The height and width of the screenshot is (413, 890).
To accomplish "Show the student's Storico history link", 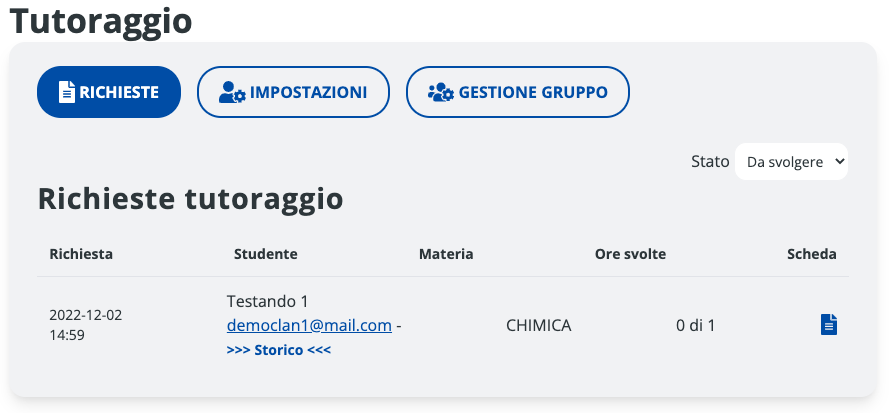I will click(279, 350).
